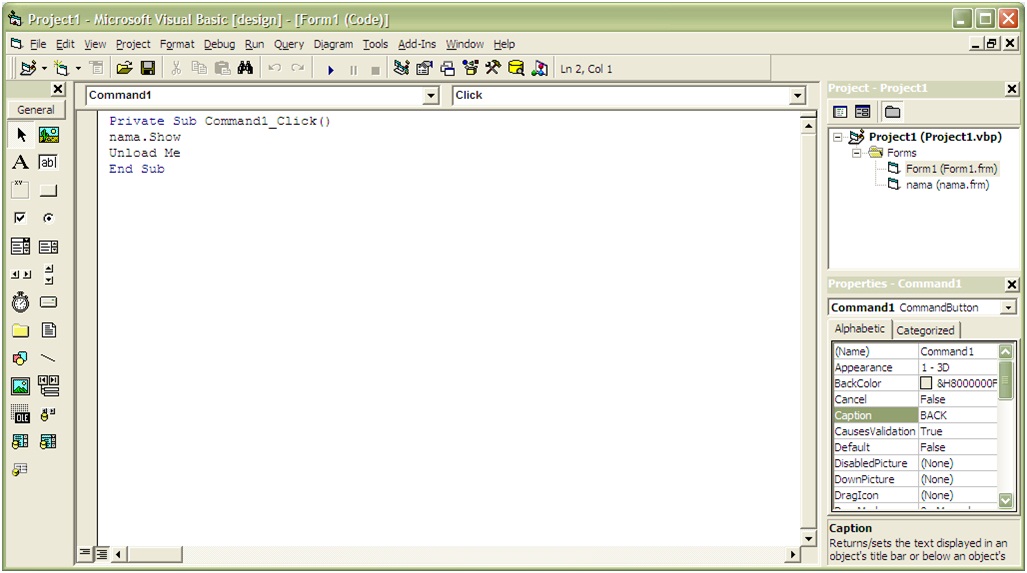Open Project Explorer from the toolbar

pos(401,68)
